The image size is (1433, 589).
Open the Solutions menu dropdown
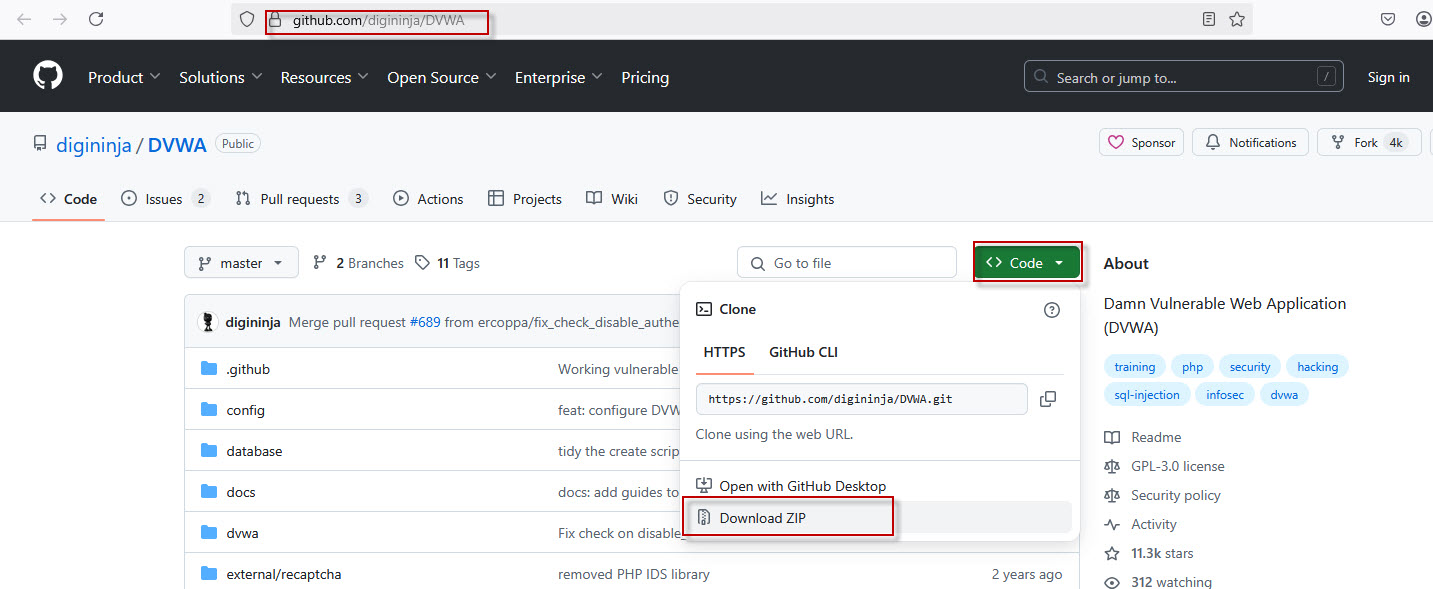tap(221, 77)
